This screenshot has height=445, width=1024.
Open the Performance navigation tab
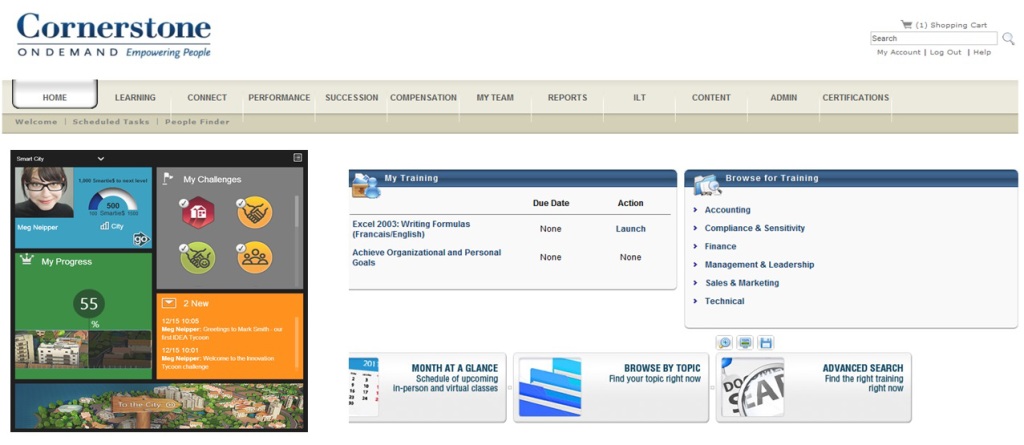(x=279, y=98)
